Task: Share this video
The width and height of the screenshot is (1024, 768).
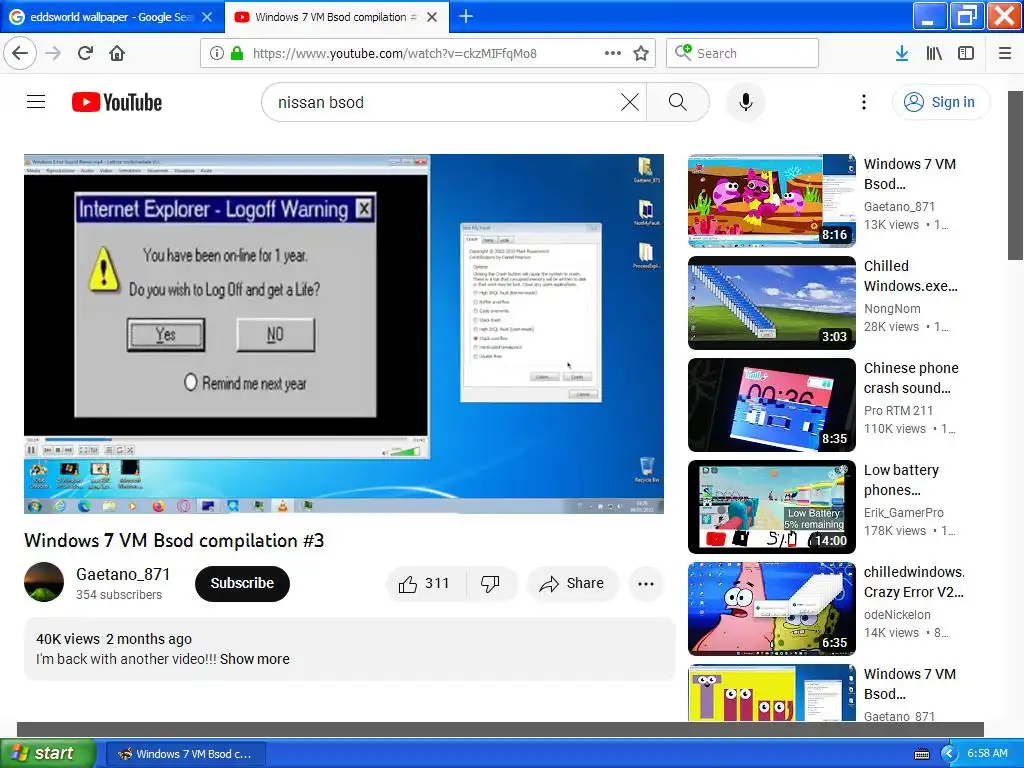Action: (571, 583)
